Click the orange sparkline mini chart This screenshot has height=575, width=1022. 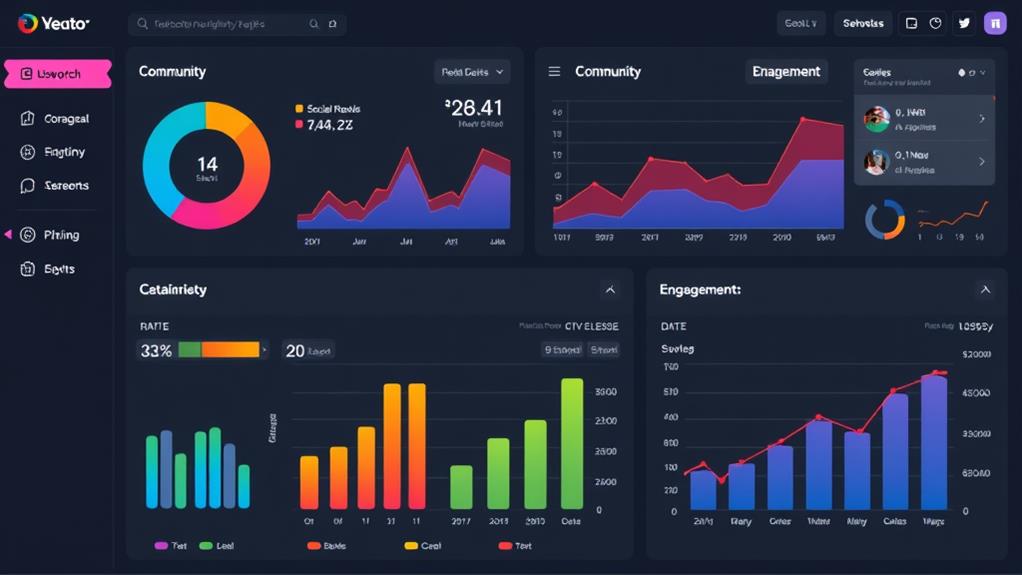pyautogui.click(x=952, y=216)
